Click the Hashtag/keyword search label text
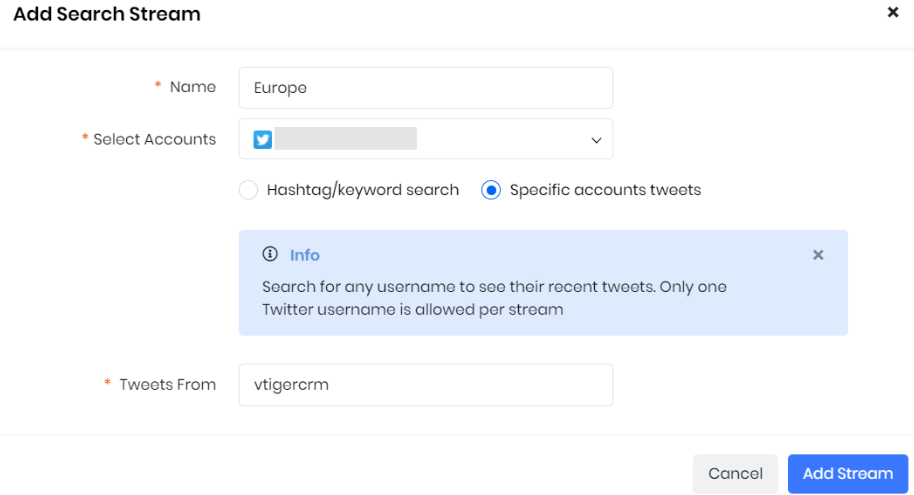The width and height of the screenshot is (914, 495). (x=363, y=190)
